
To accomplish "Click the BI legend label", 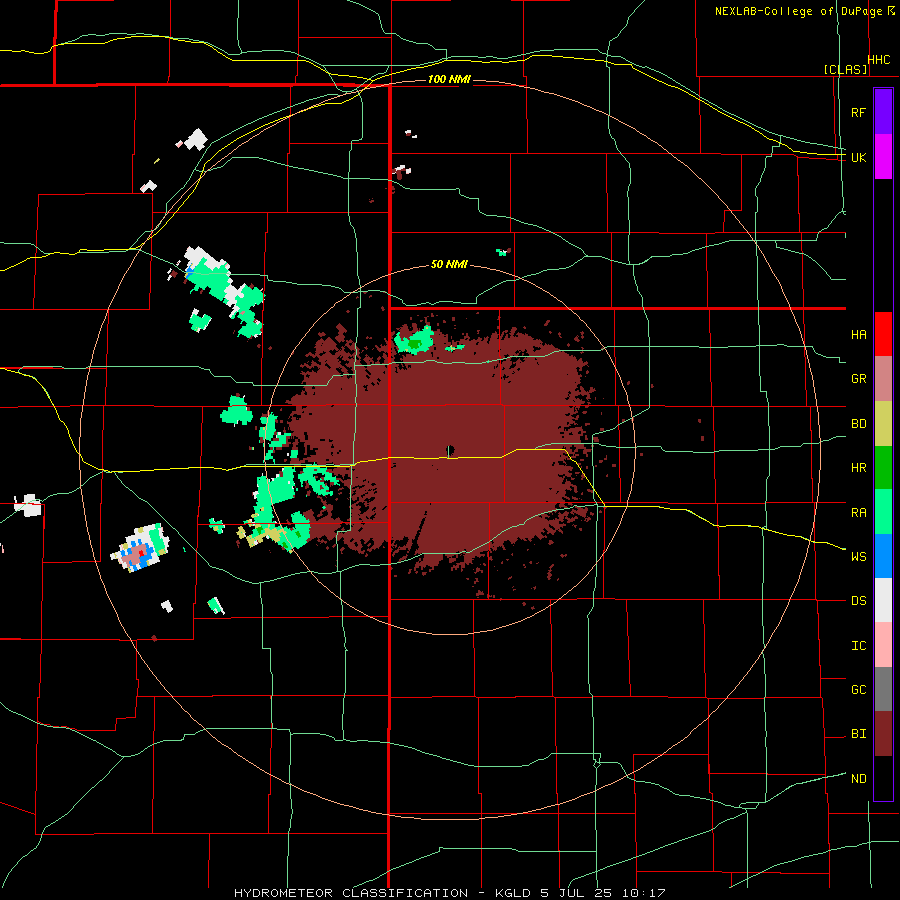I will click(x=858, y=734).
